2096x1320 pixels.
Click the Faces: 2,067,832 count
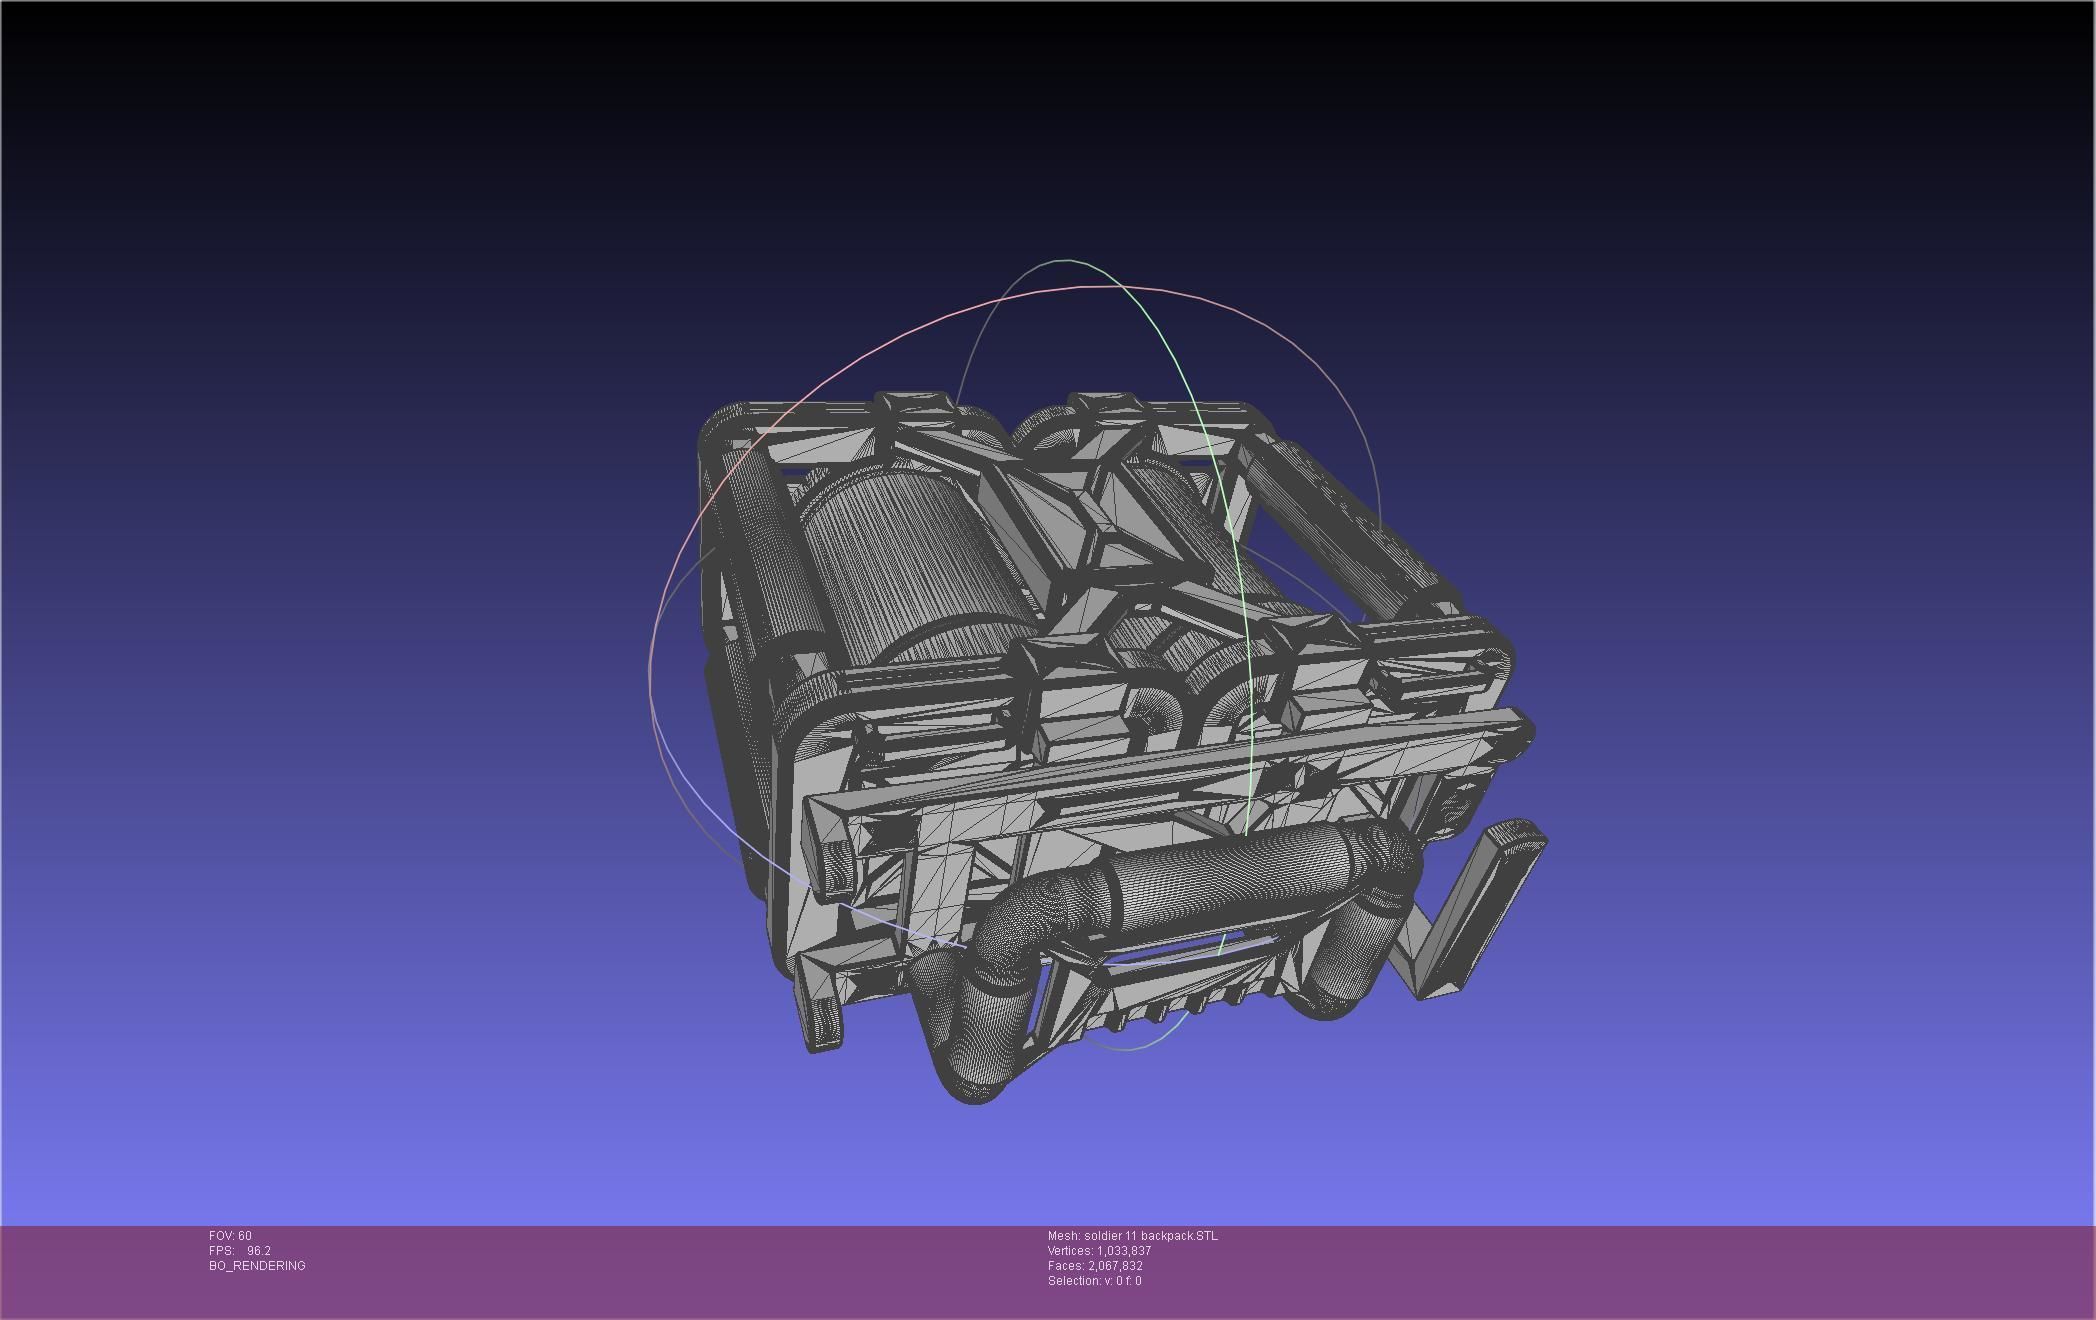[1095, 1266]
